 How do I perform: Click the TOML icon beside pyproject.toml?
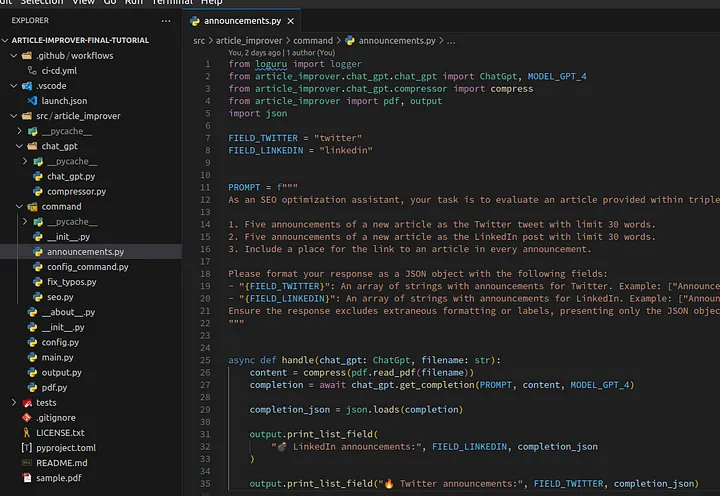27,448
